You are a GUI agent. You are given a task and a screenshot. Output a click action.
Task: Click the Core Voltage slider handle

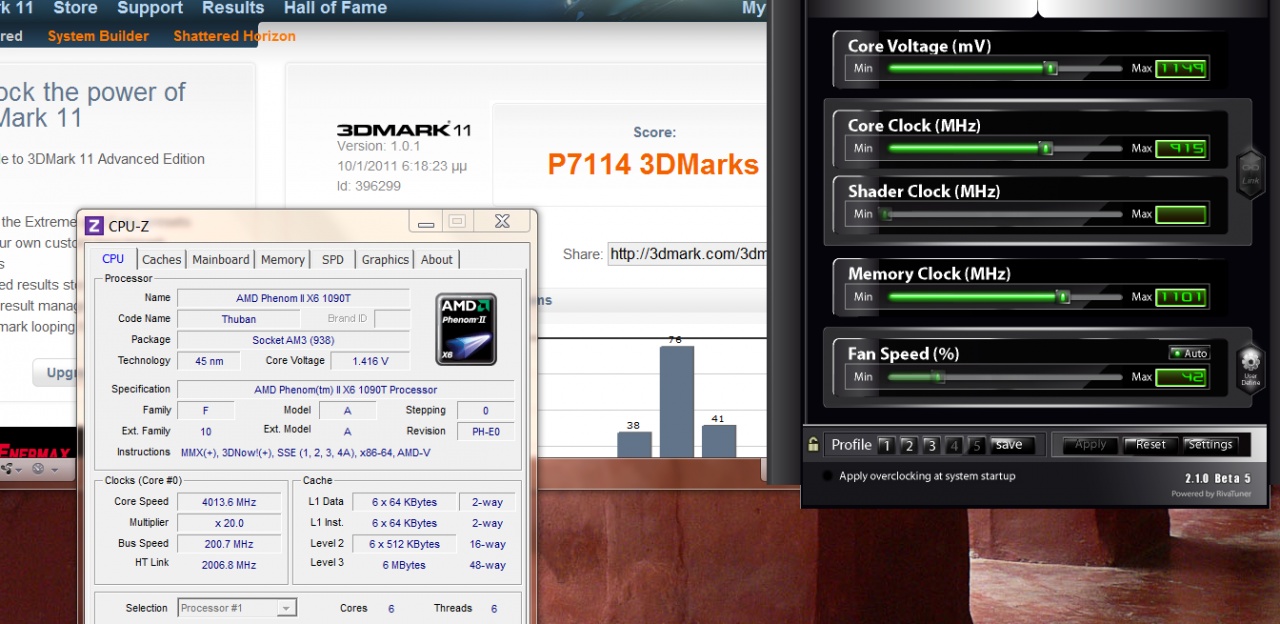[x=1050, y=68]
